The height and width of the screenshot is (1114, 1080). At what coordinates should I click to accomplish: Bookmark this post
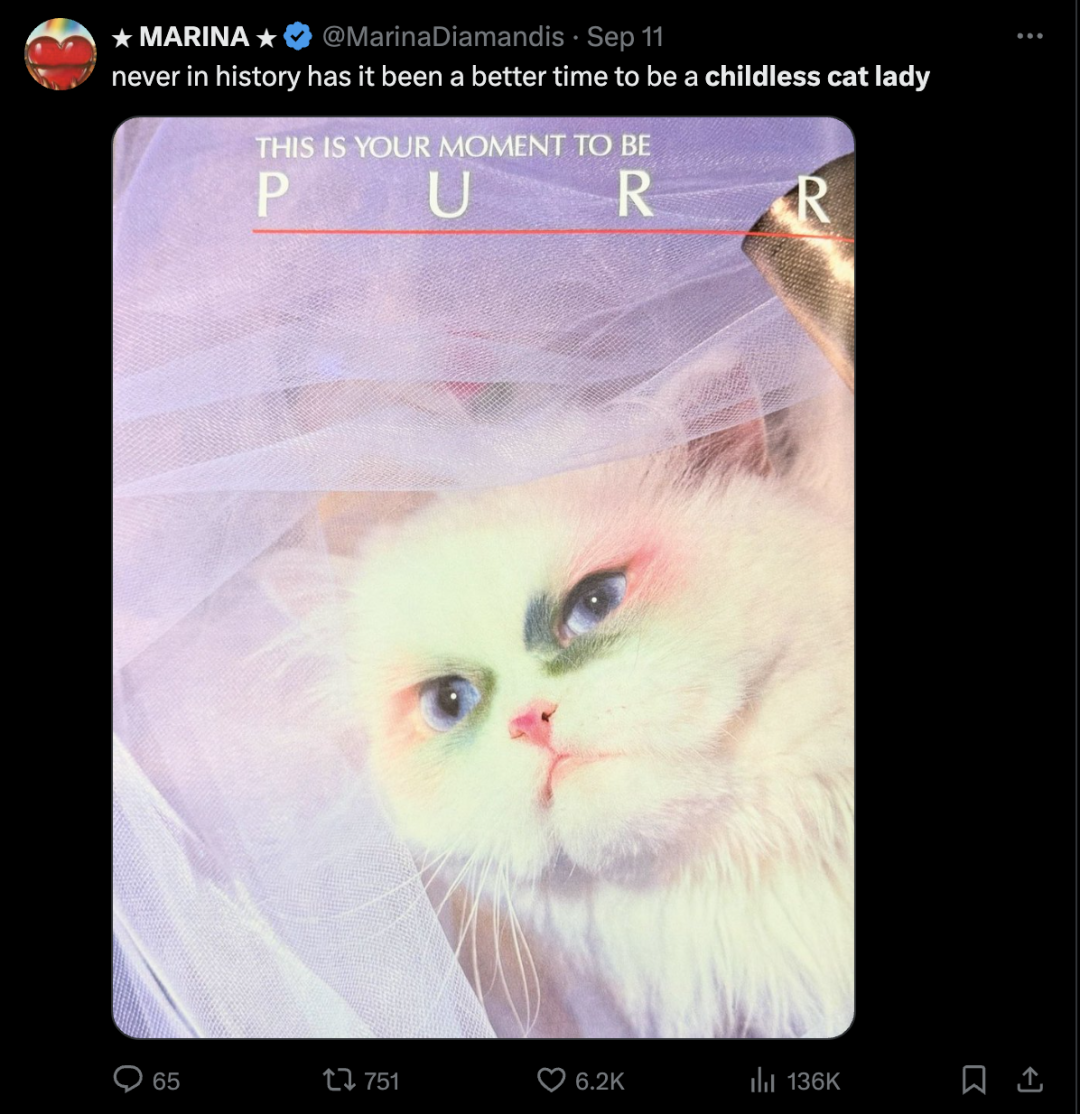(973, 1080)
